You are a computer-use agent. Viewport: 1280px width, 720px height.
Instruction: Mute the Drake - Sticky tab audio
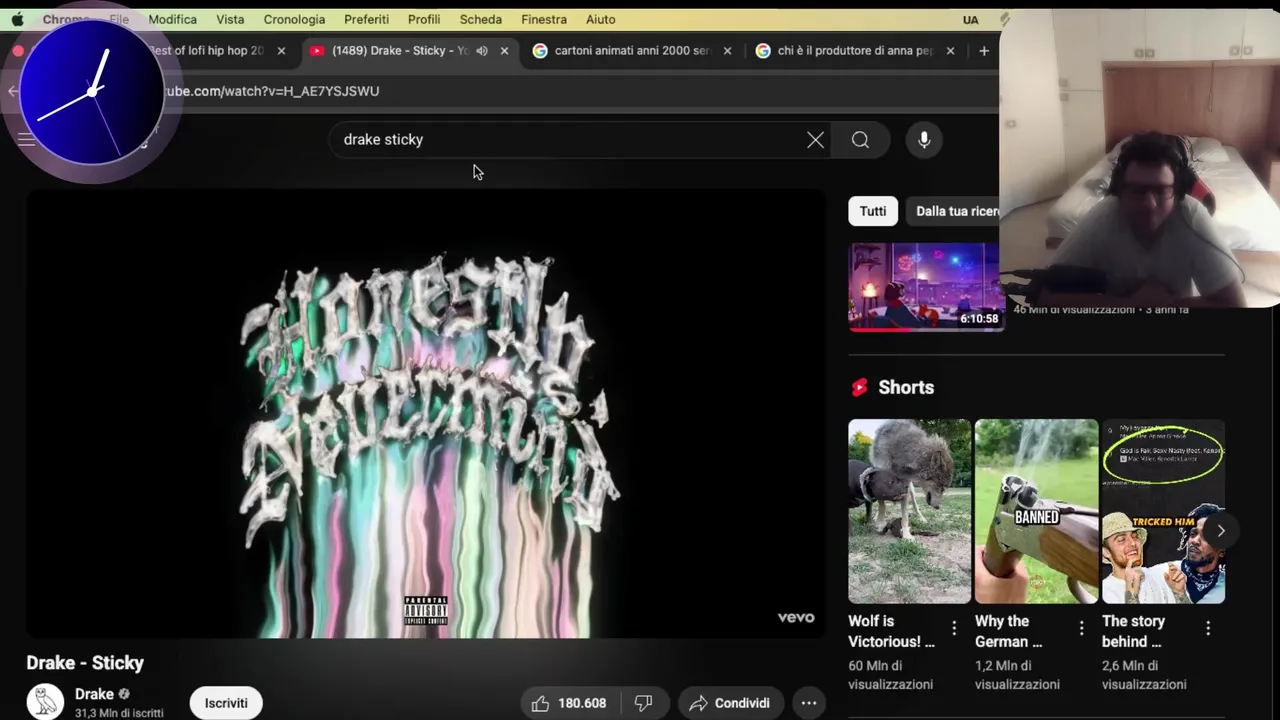tap(482, 50)
